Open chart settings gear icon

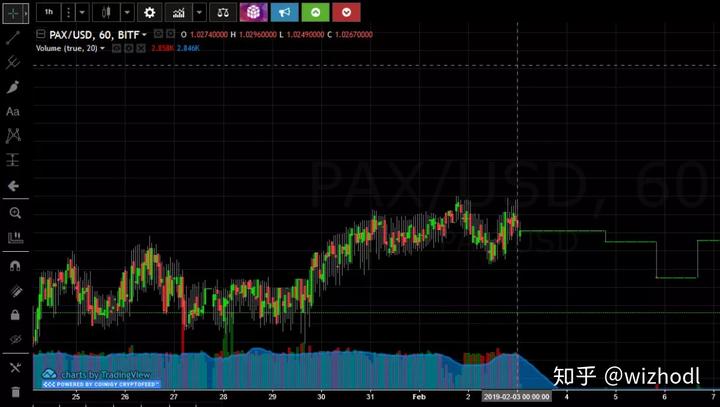click(x=149, y=13)
